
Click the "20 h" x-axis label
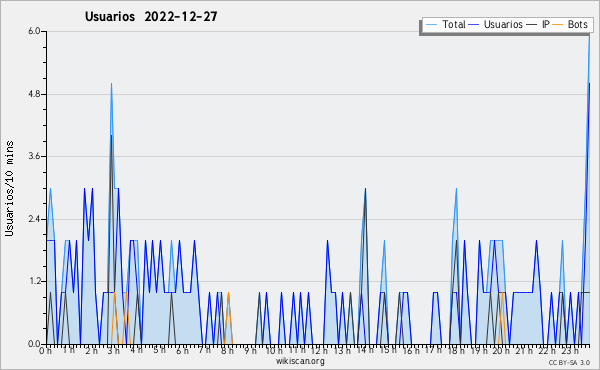click(x=501, y=351)
